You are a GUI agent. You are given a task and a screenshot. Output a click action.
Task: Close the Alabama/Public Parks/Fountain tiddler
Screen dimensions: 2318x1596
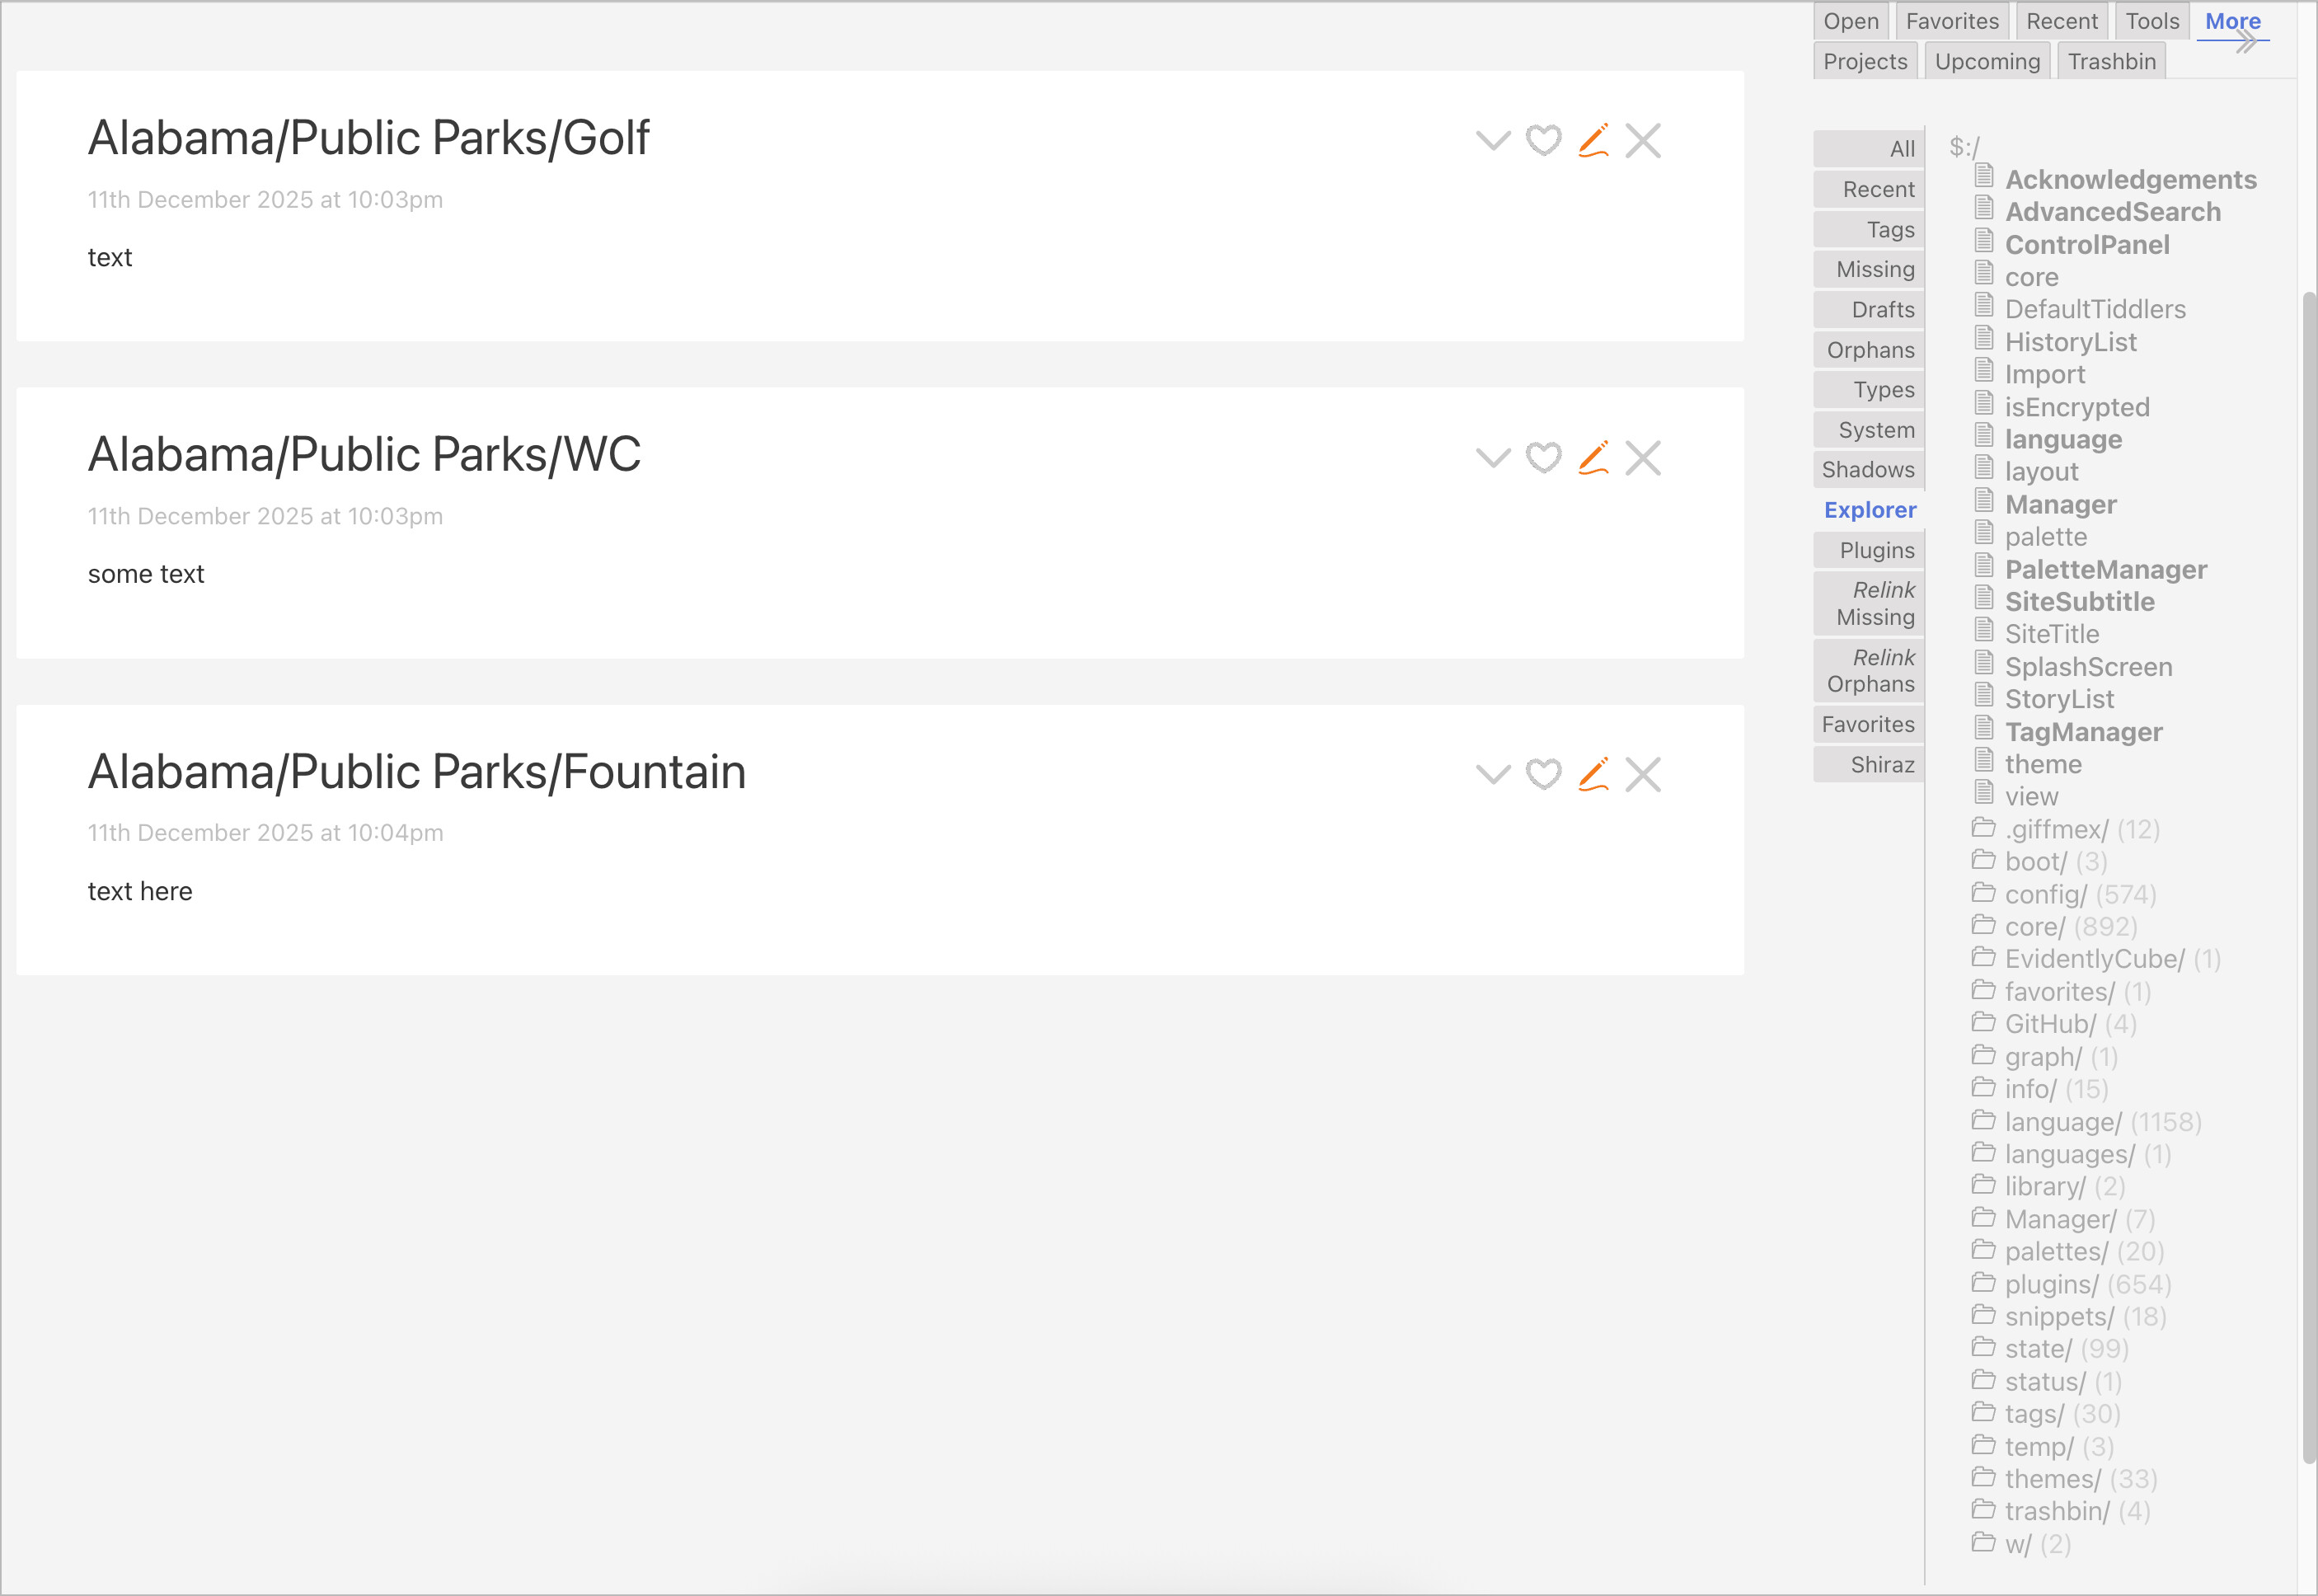click(x=1643, y=775)
